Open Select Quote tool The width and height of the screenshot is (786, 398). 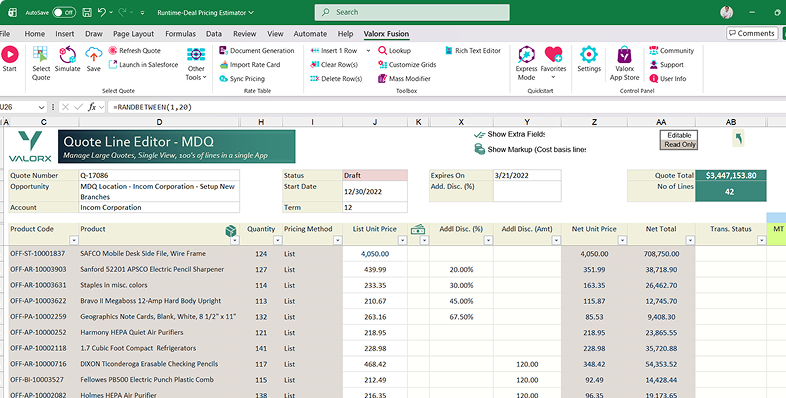[41, 63]
